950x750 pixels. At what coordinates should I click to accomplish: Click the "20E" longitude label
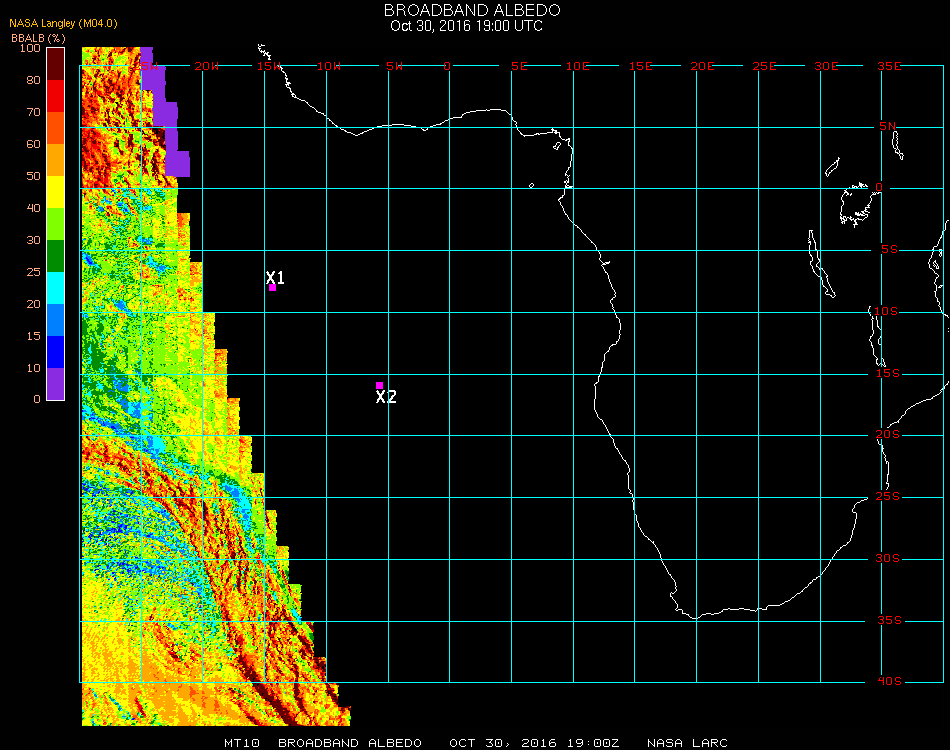pyautogui.click(x=703, y=66)
